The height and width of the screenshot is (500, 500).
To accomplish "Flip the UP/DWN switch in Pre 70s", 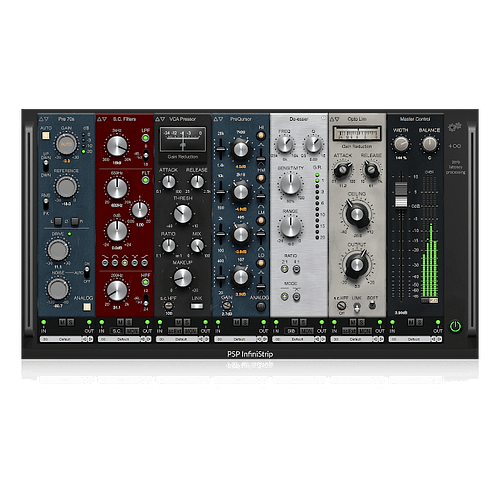I will 46,166.
